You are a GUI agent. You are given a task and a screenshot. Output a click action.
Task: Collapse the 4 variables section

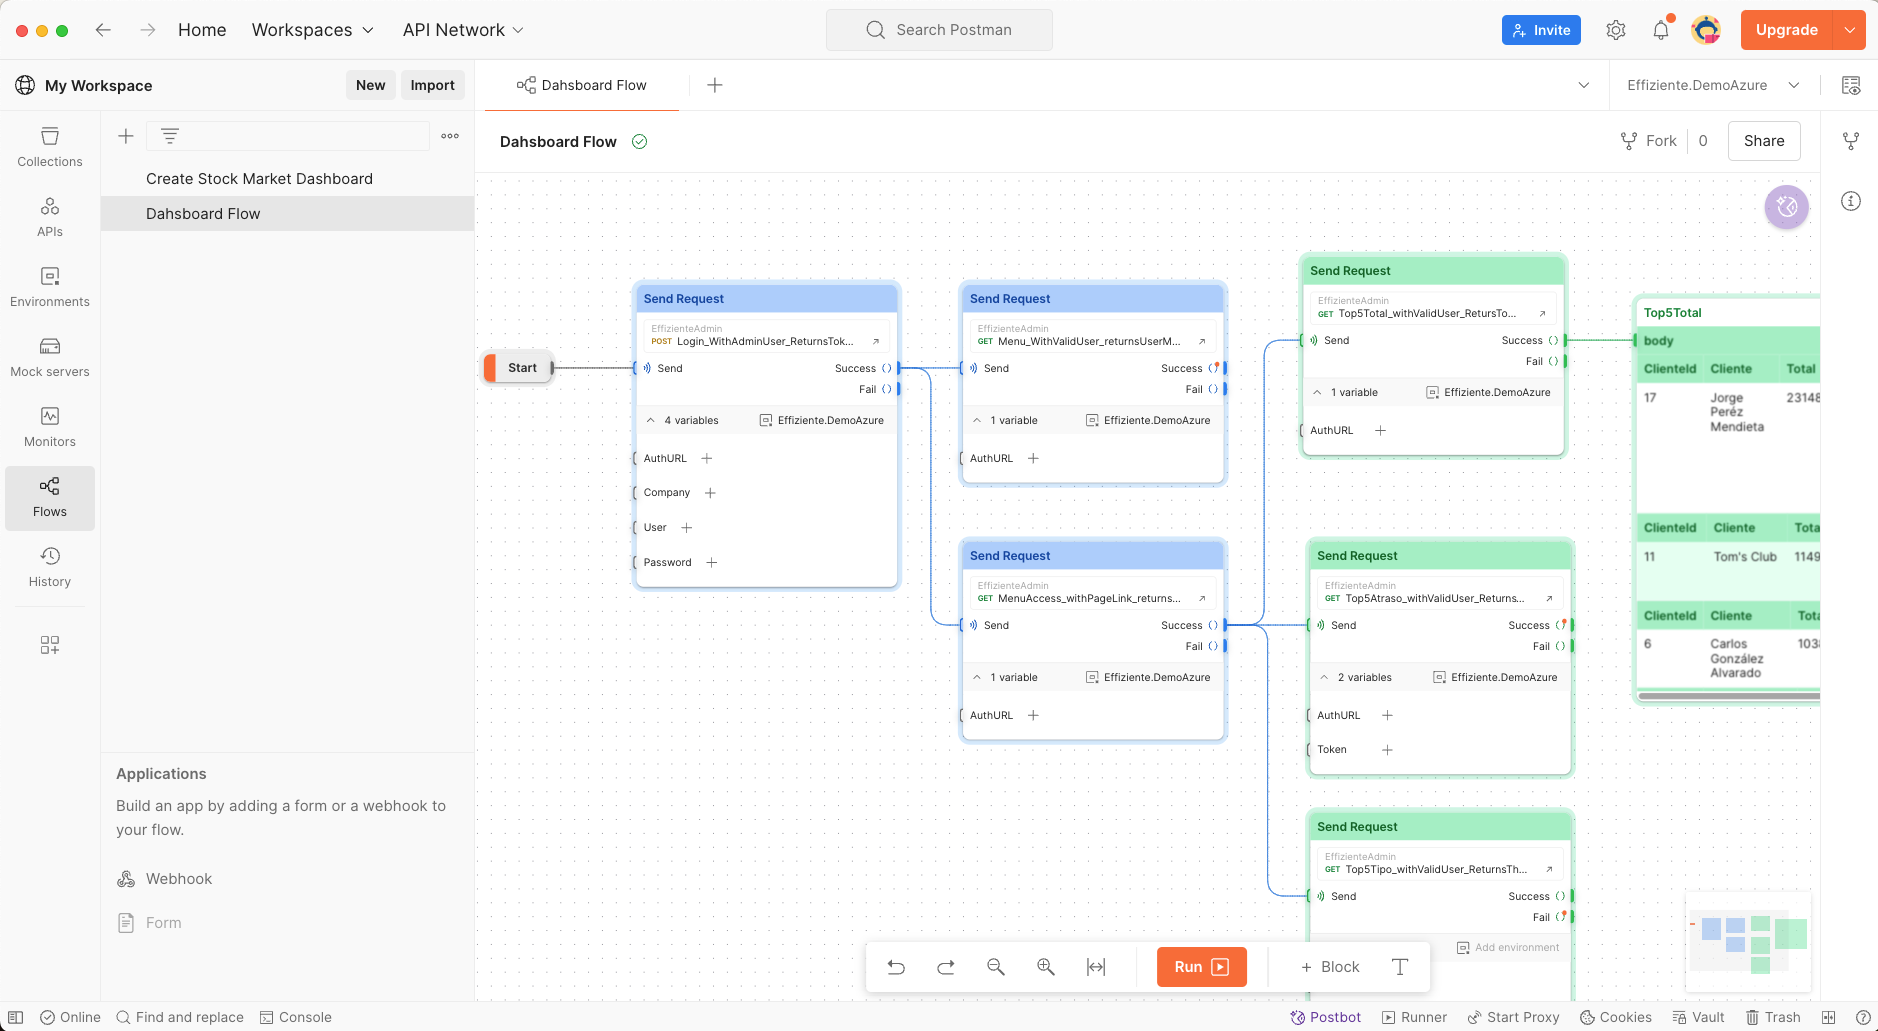click(x=651, y=421)
